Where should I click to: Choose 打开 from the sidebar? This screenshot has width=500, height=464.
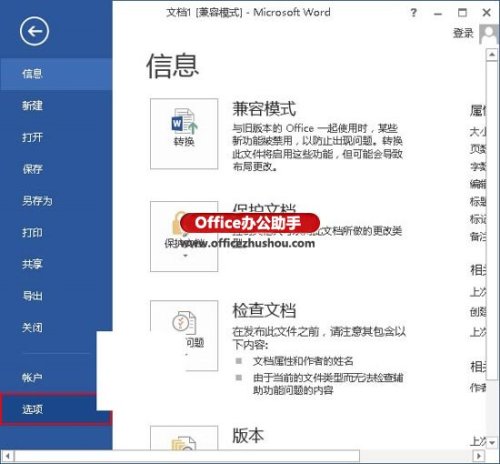pyautogui.click(x=56, y=137)
